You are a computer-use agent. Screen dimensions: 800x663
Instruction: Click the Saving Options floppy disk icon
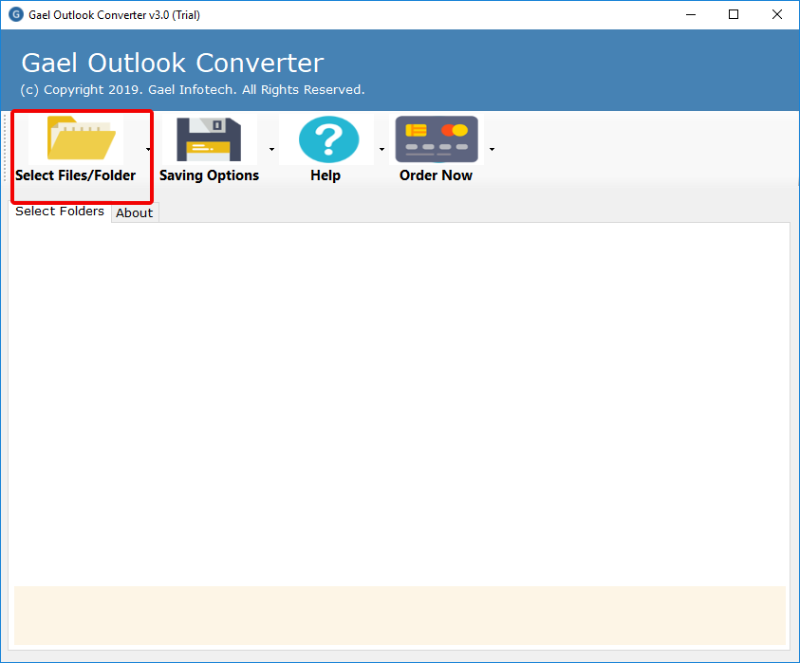(209, 139)
